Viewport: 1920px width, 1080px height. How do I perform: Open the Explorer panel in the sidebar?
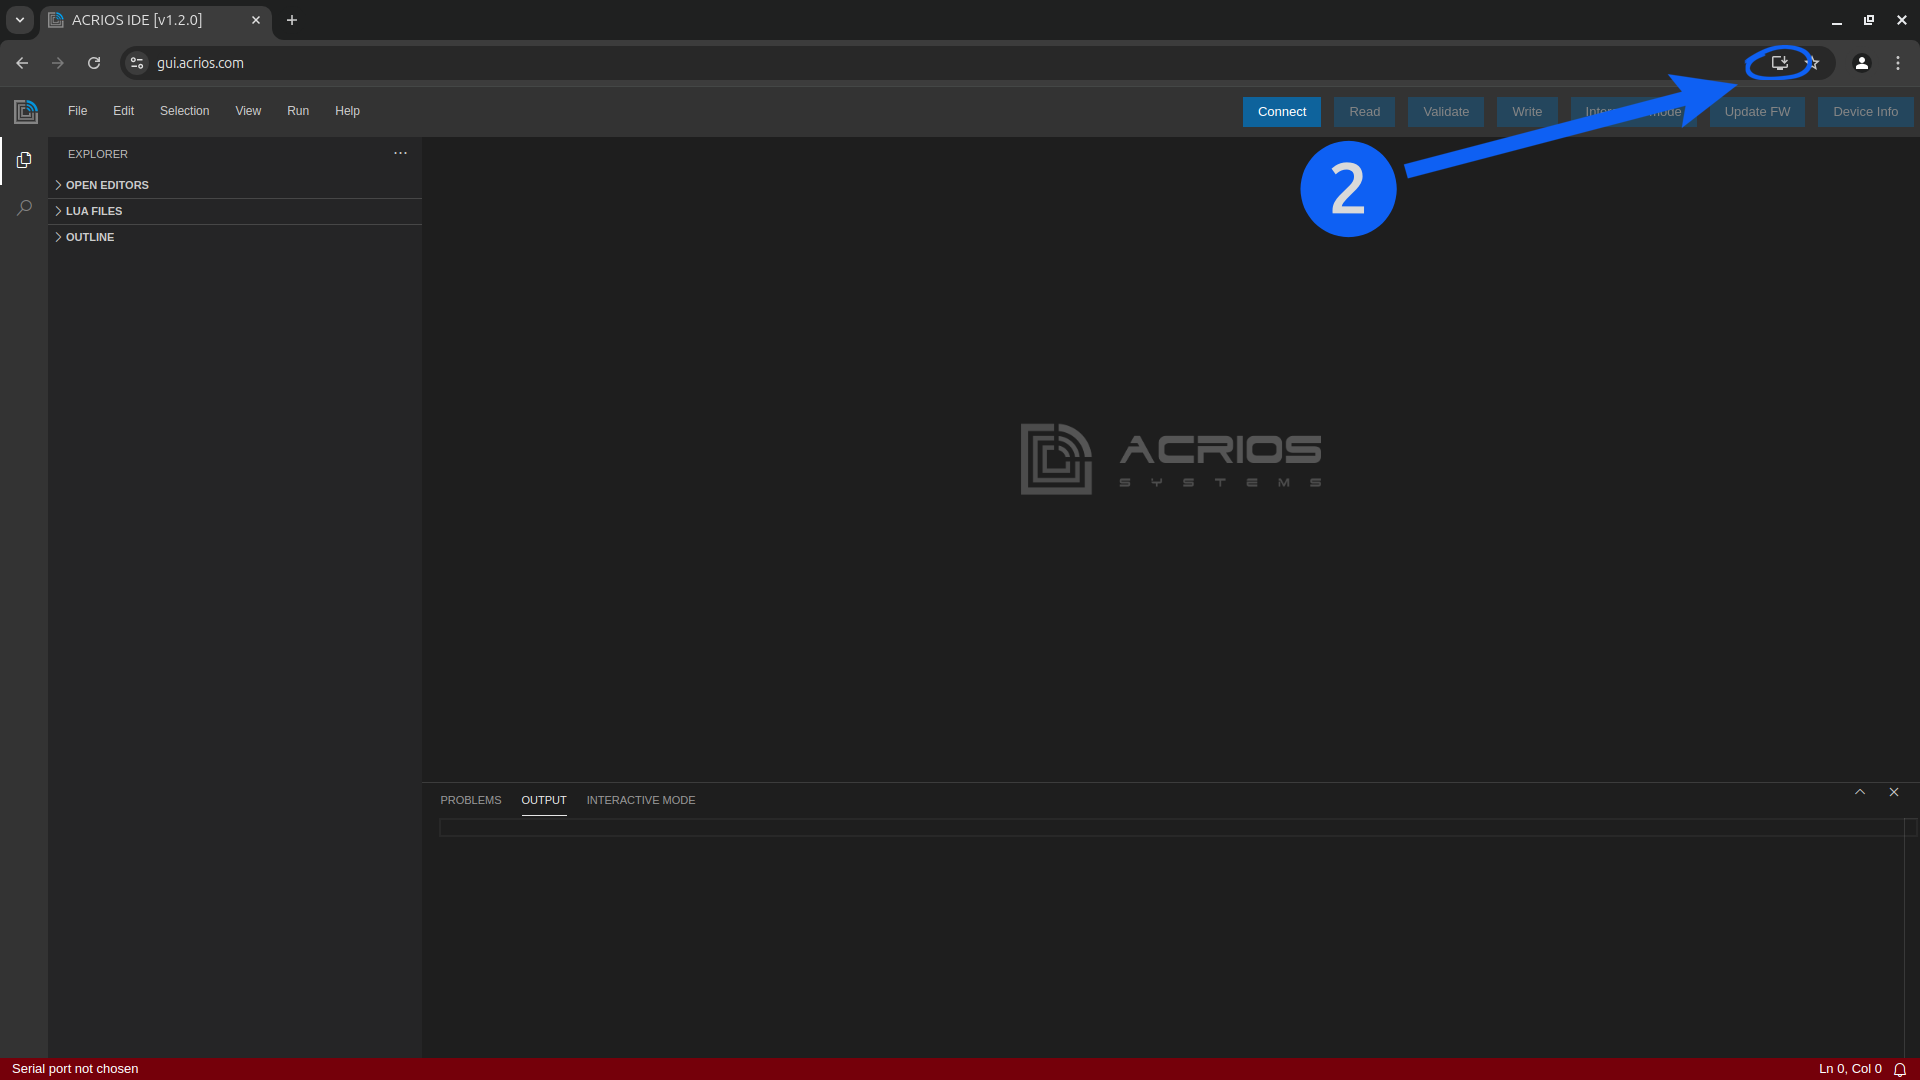click(x=23, y=160)
